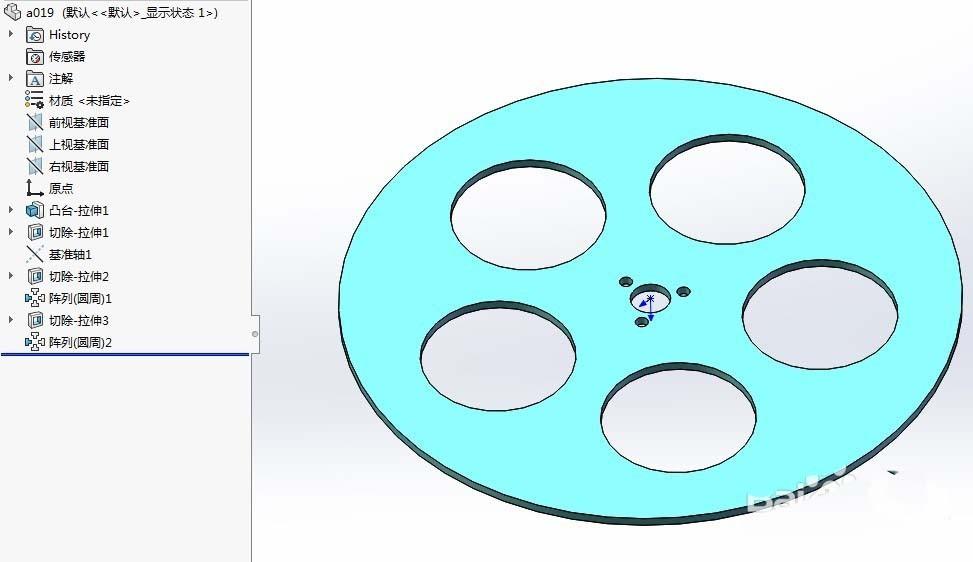This screenshot has width=973, height=562.
Task: Expand the 注解 node
Action: pyautogui.click(x=11, y=78)
